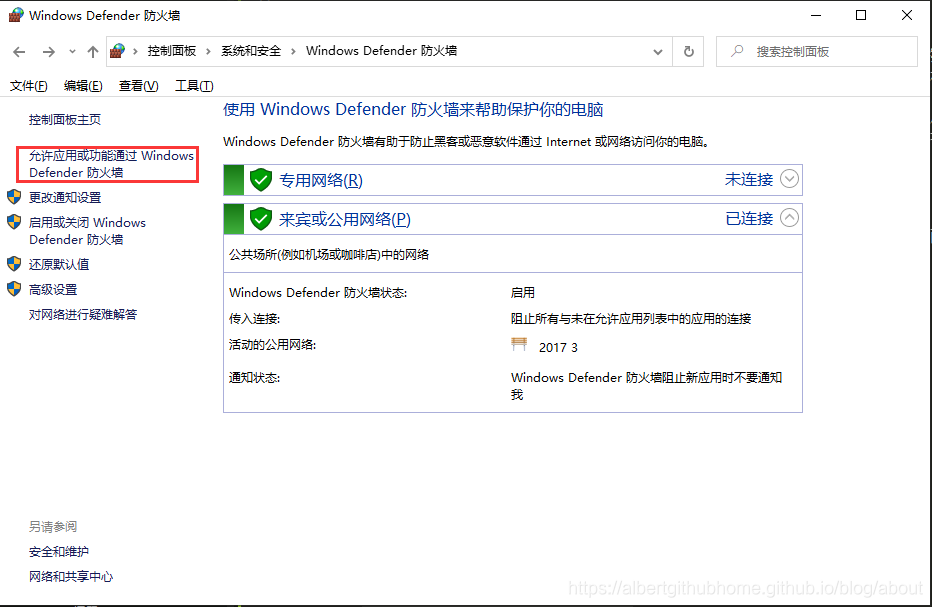
Task: Click title bar firewall app icon
Action: click(x=16, y=15)
